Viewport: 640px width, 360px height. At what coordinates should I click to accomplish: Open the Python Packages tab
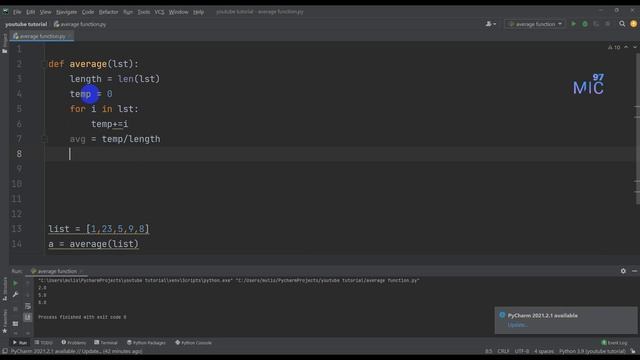tap(146, 342)
